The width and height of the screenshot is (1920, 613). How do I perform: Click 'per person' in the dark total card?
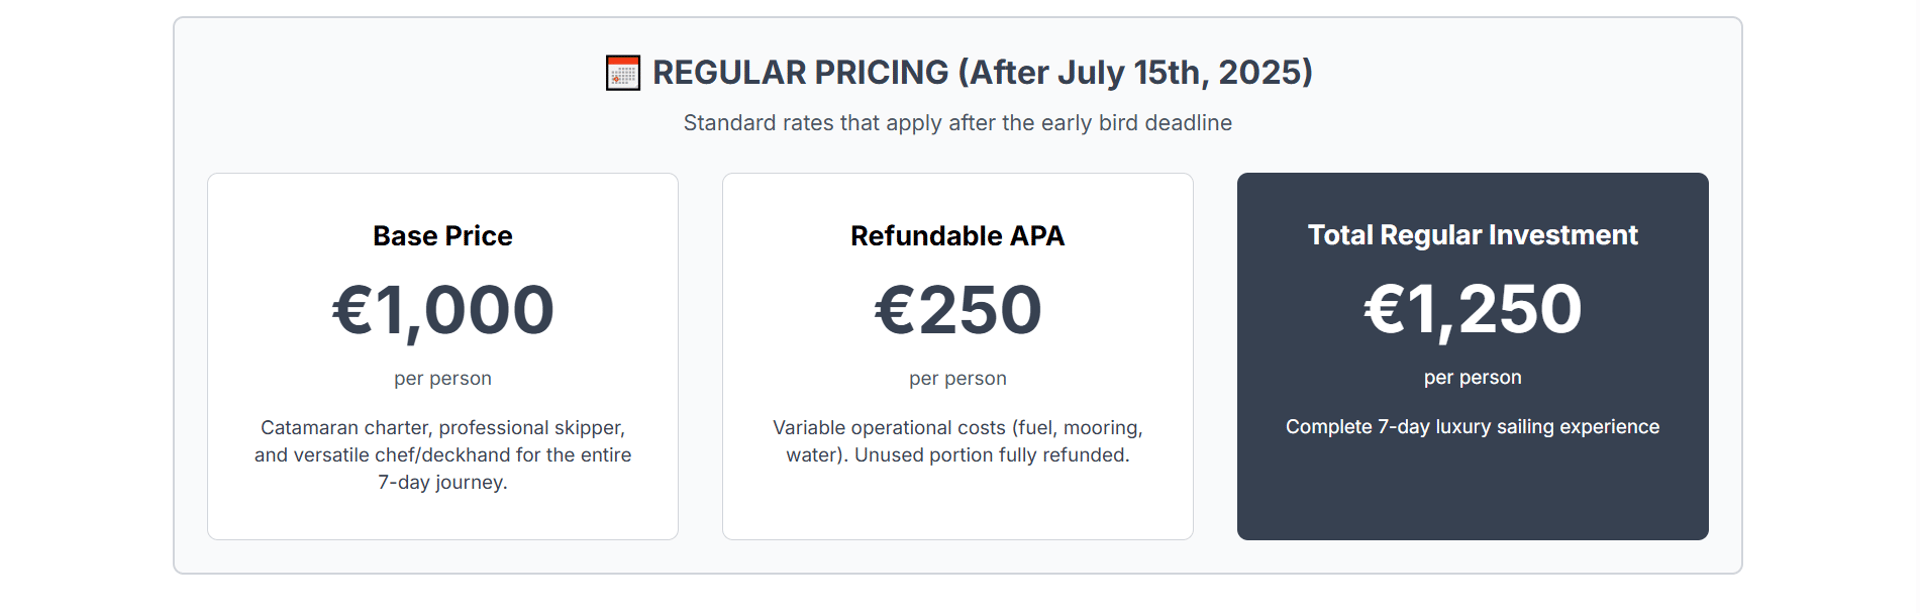click(1473, 377)
